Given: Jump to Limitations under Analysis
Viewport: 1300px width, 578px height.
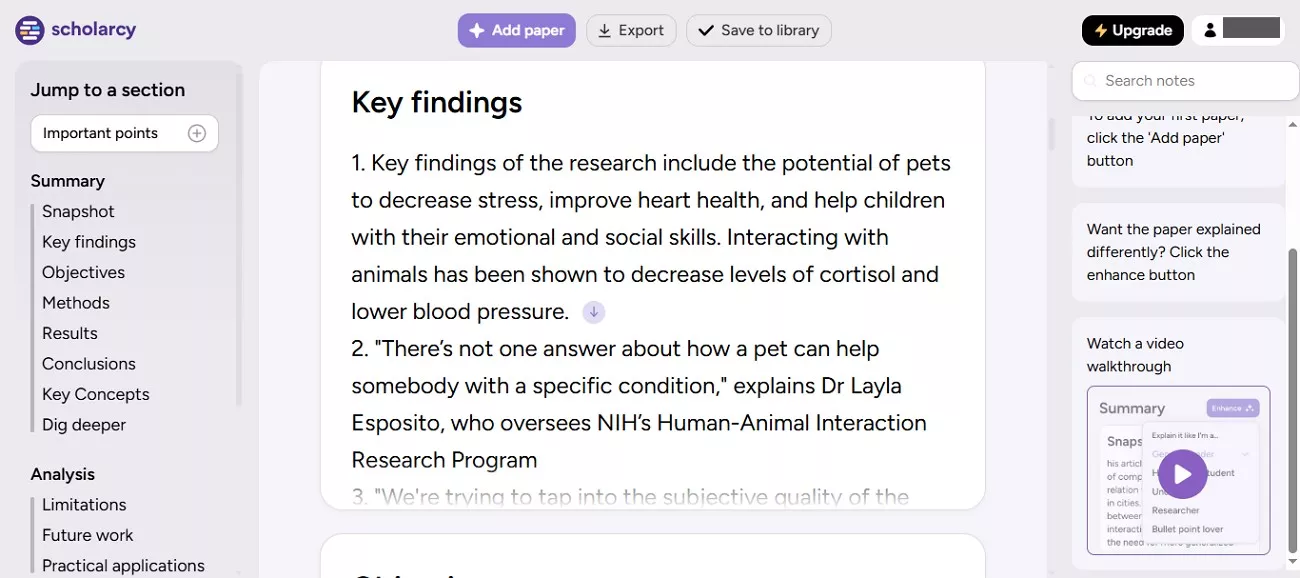Looking at the screenshot, I should [84, 505].
